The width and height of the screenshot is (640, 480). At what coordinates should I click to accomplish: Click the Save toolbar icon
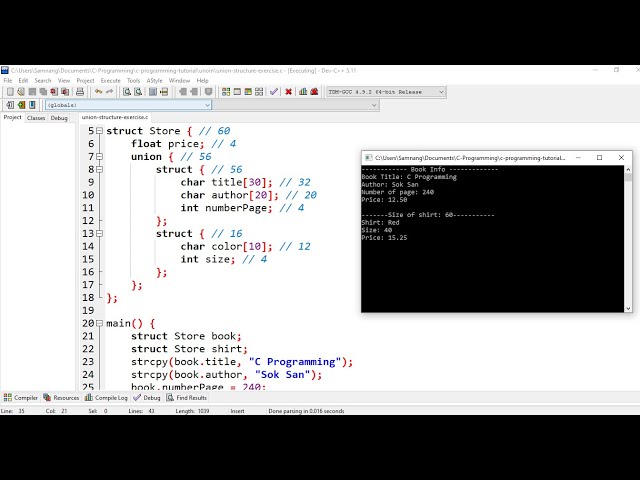pyautogui.click(x=32, y=92)
